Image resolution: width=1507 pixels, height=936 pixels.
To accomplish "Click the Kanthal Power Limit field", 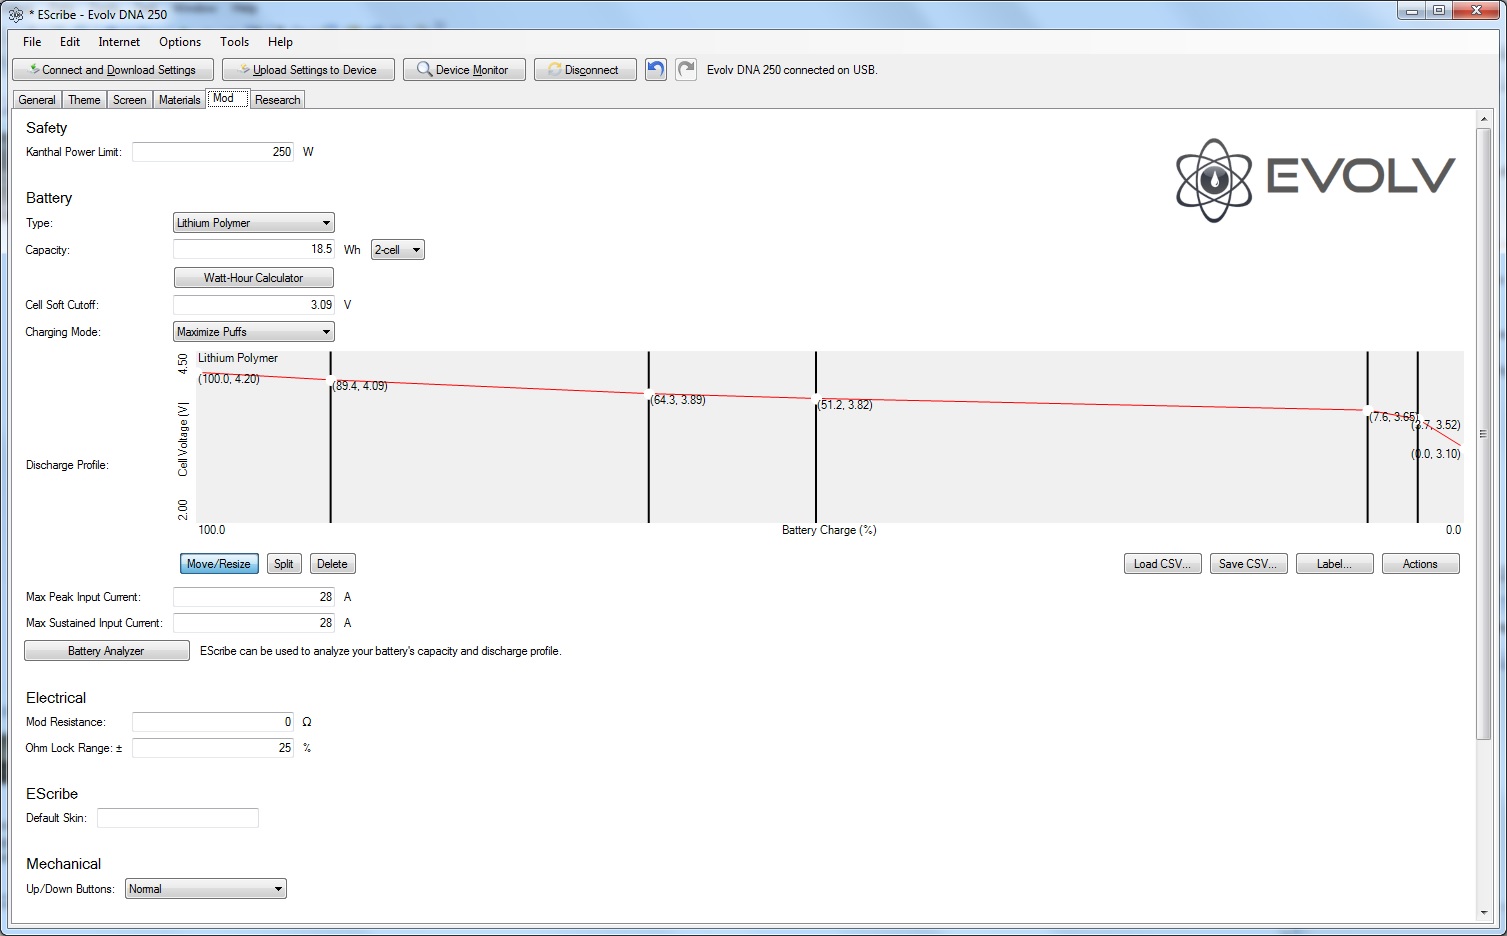I will point(212,152).
